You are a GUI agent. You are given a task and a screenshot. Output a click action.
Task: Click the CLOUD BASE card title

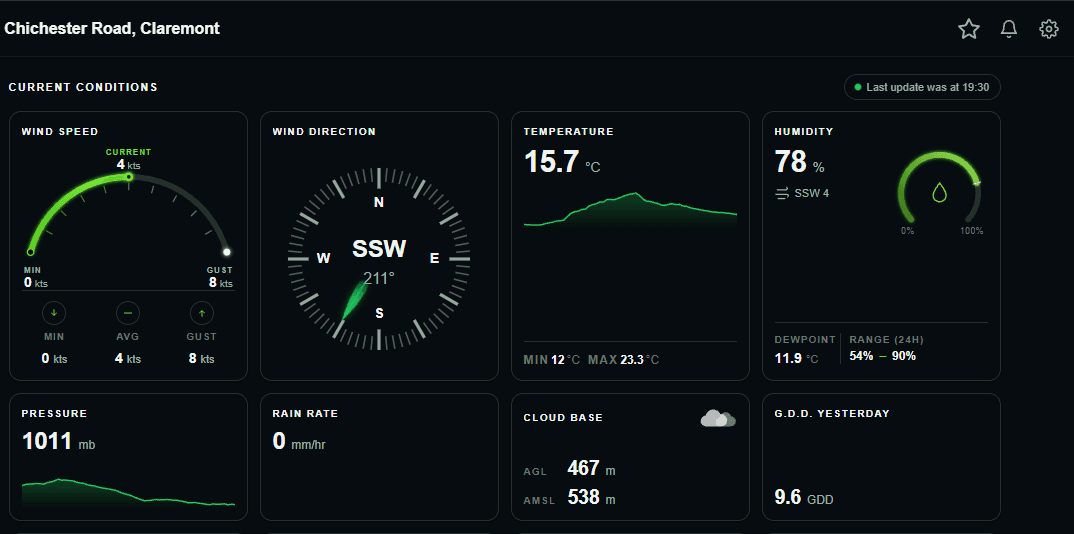pyautogui.click(x=563, y=418)
